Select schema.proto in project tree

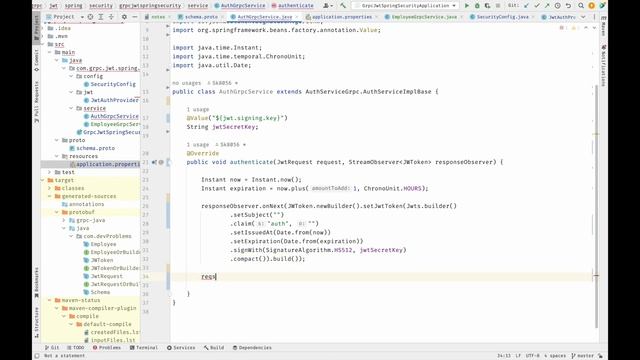(x=95, y=148)
